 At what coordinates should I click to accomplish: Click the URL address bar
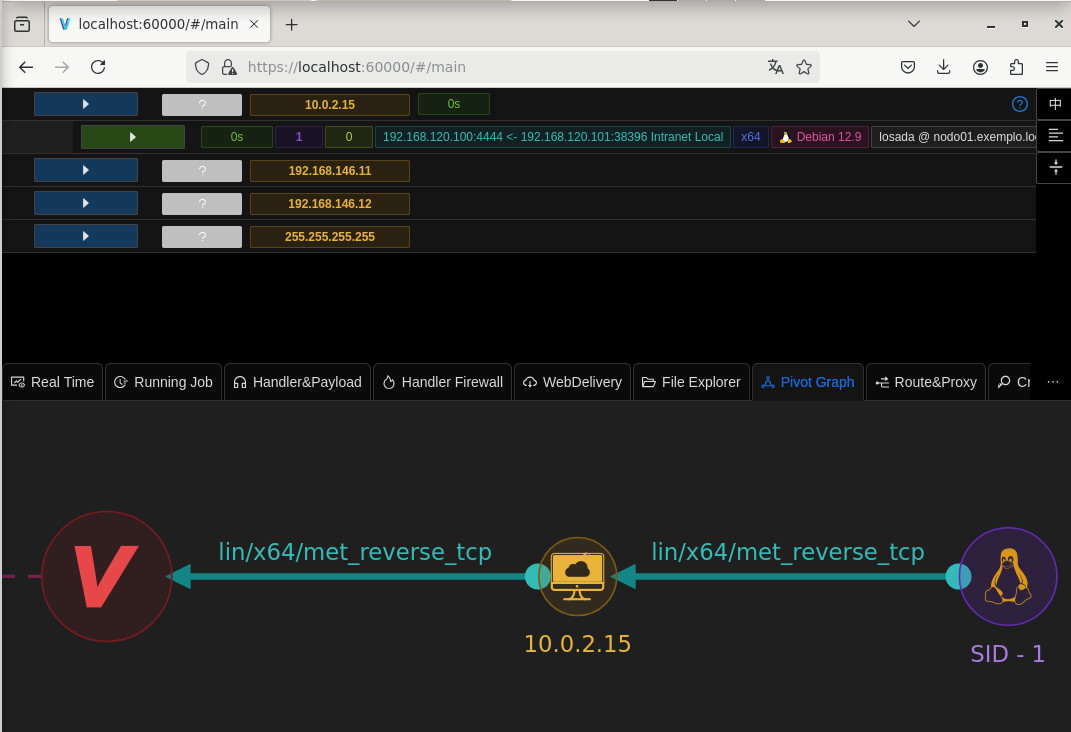502,67
